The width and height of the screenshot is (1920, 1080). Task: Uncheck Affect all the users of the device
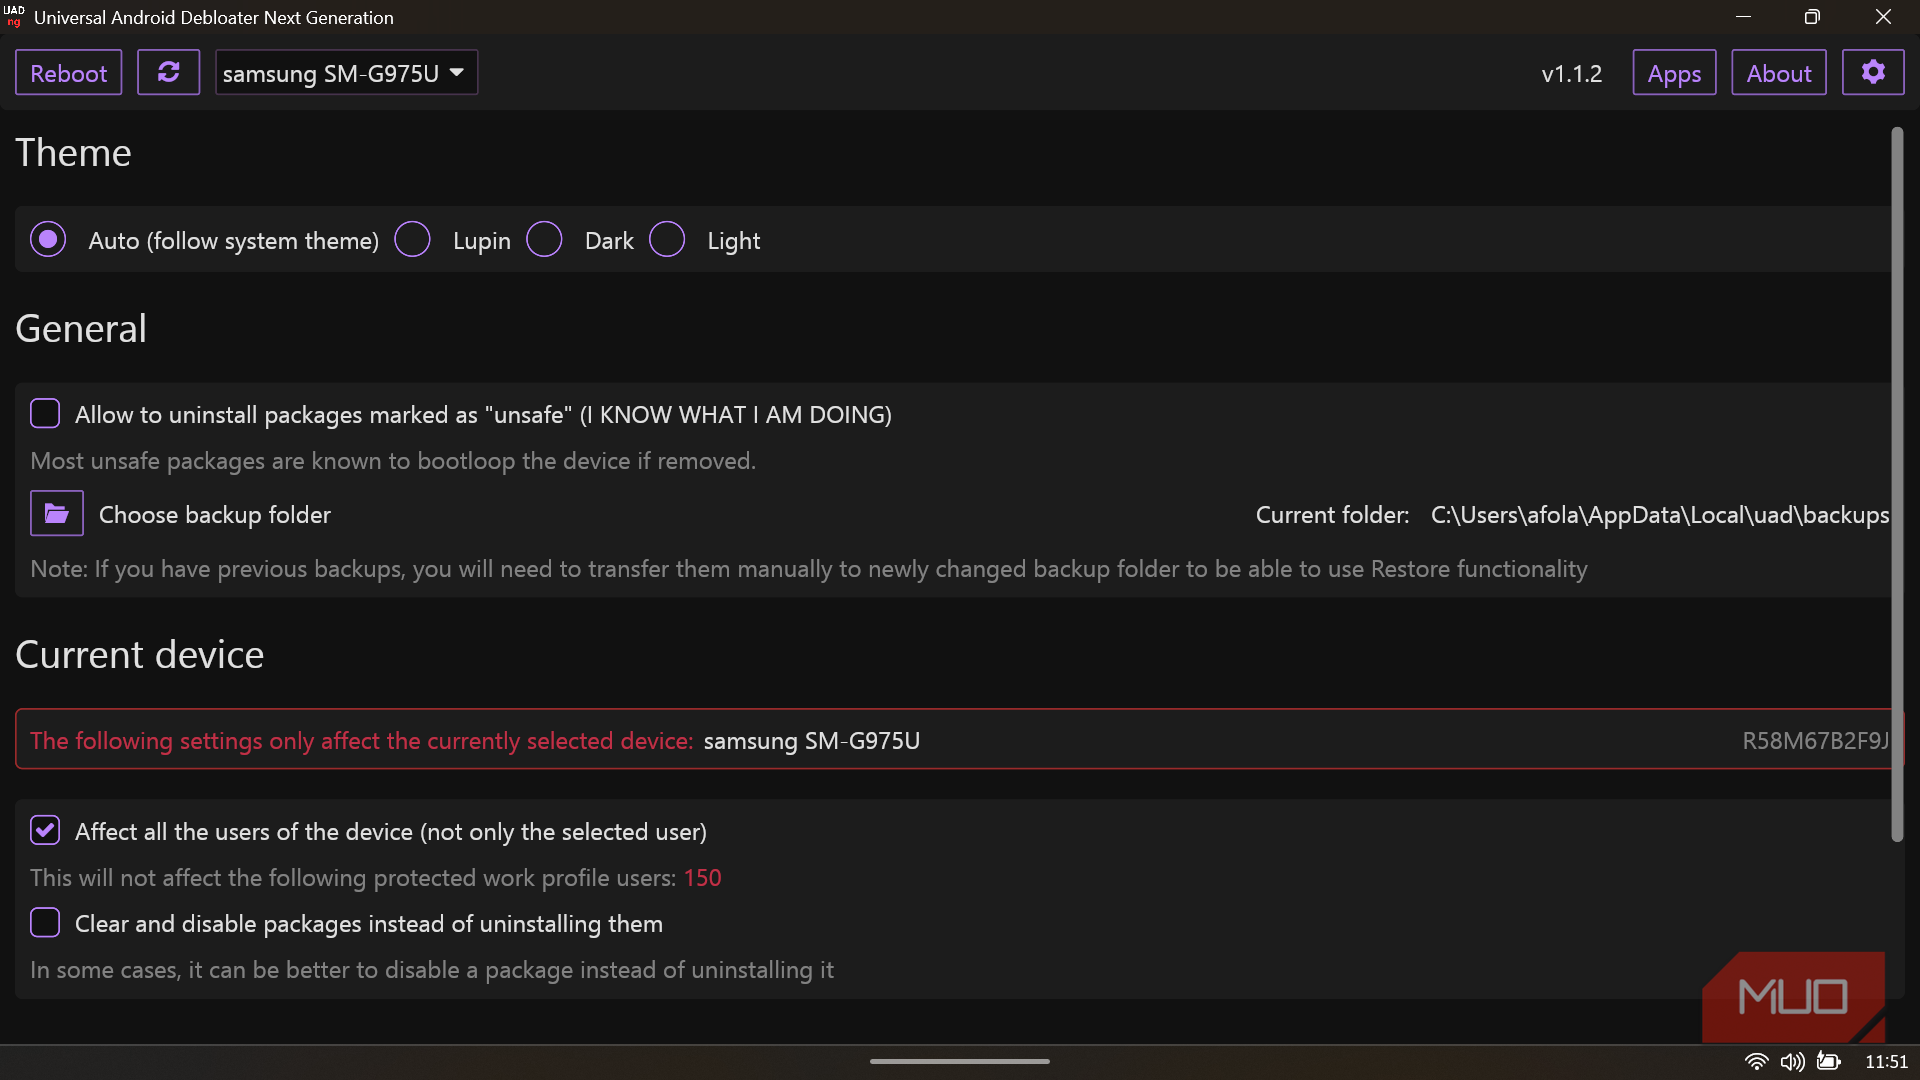pos(45,830)
